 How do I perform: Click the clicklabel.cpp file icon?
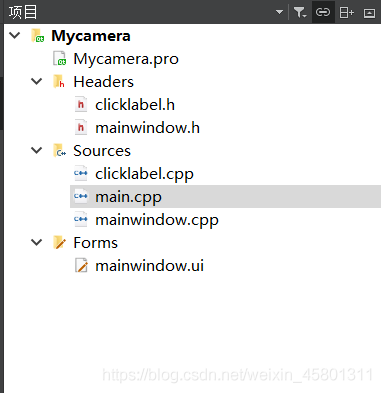coord(81,173)
